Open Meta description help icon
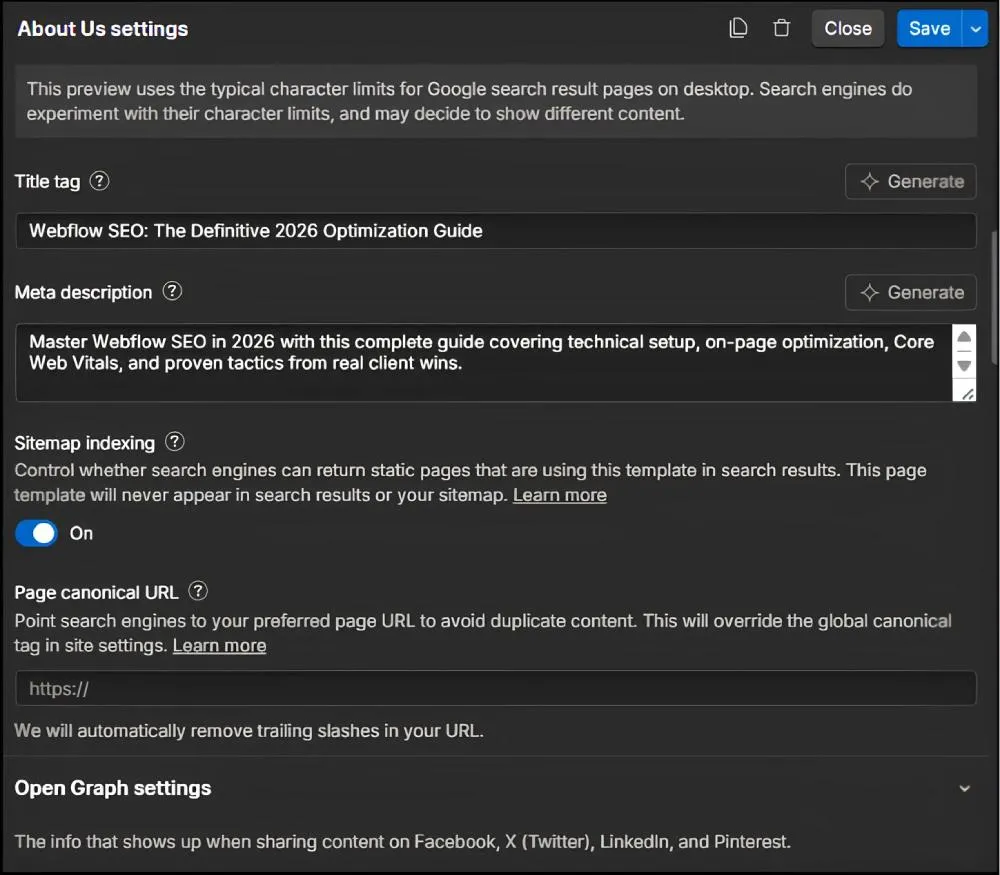 [172, 291]
